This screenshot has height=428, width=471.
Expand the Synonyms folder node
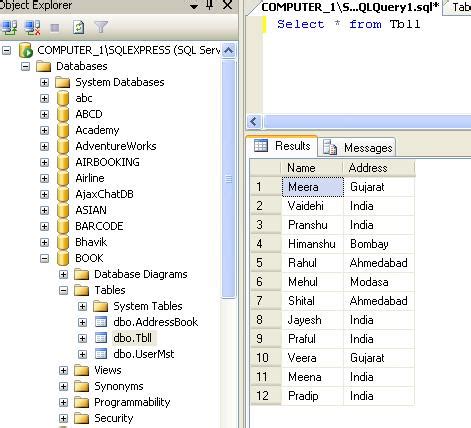tap(63, 386)
